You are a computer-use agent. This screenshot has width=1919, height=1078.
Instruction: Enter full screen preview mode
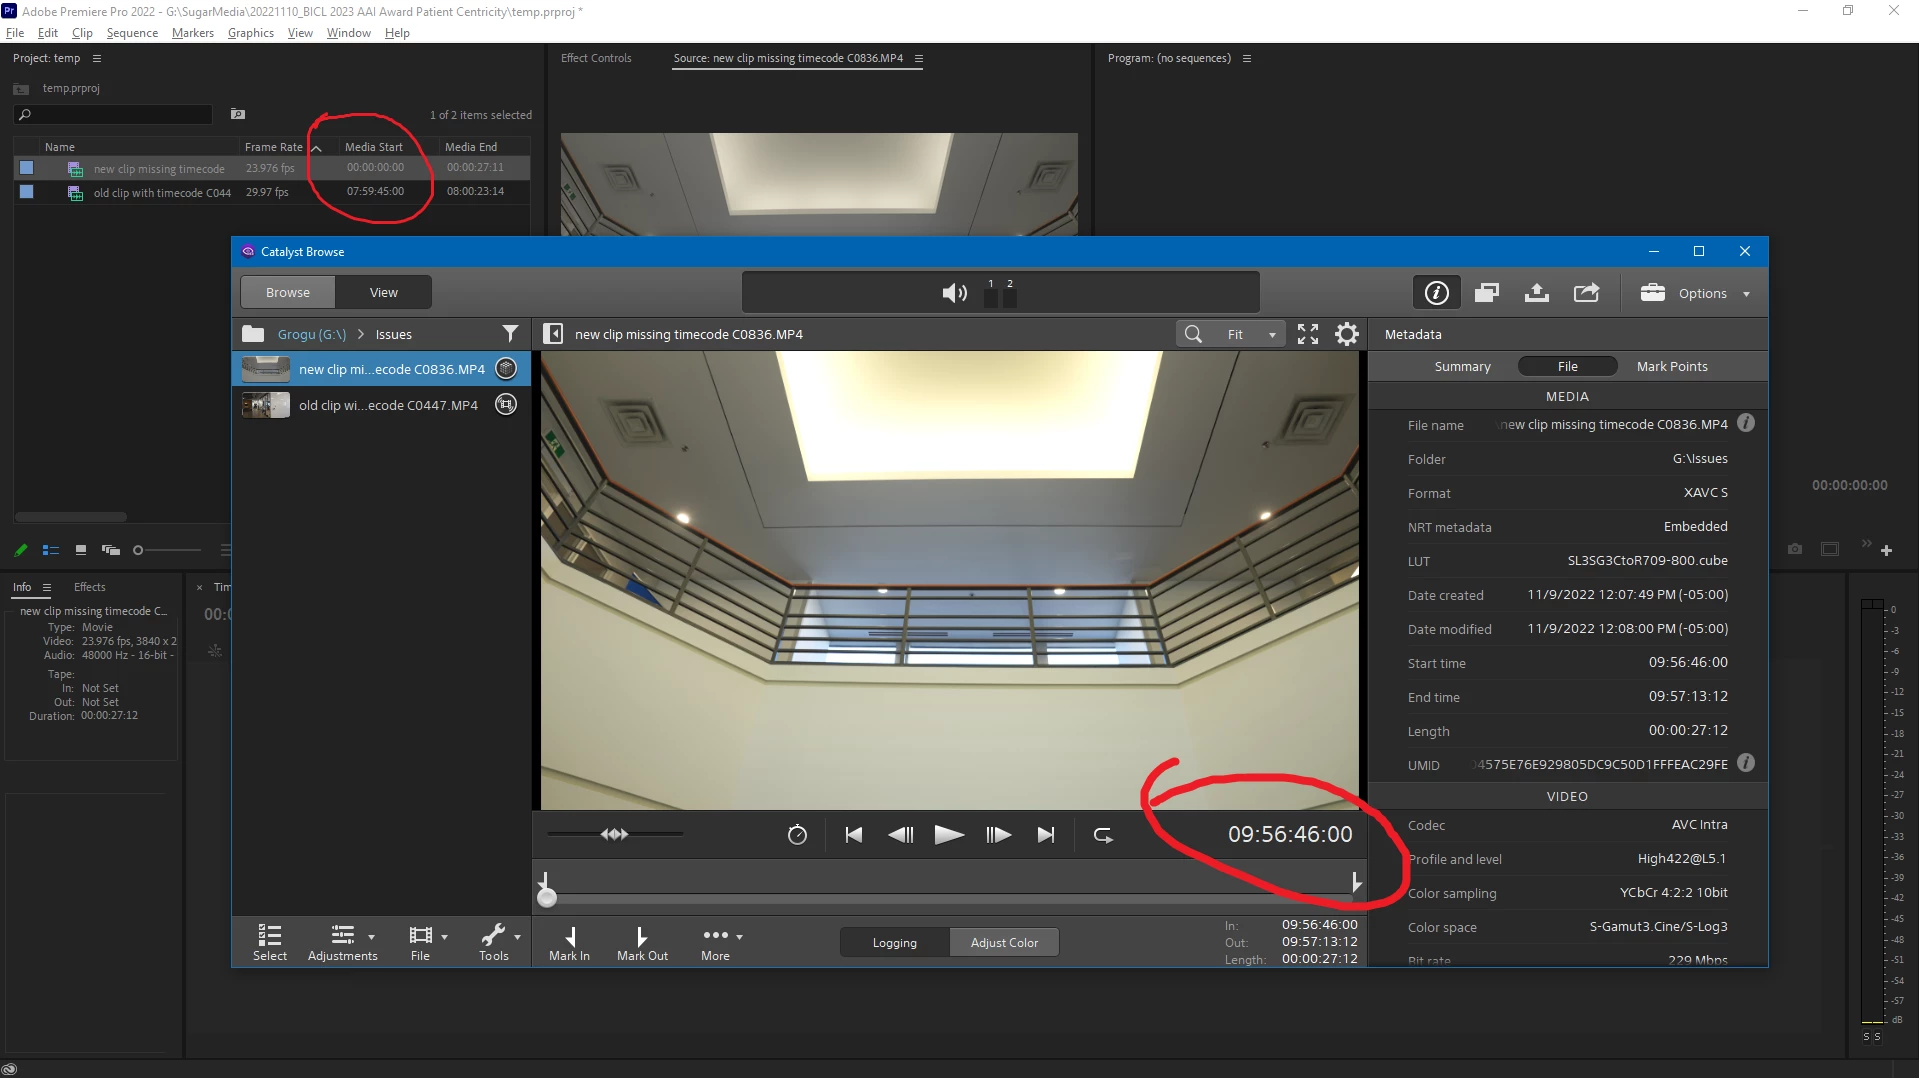1308,334
